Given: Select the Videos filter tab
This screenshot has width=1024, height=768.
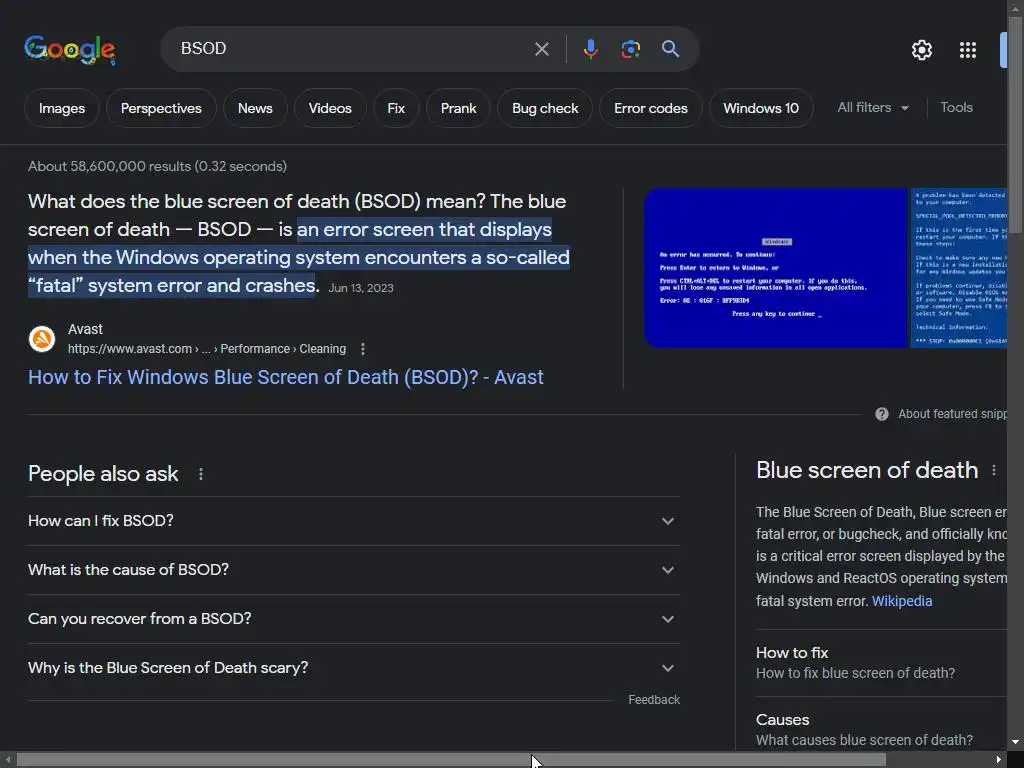Looking at the screenshot, I should (x=330, y=108).
